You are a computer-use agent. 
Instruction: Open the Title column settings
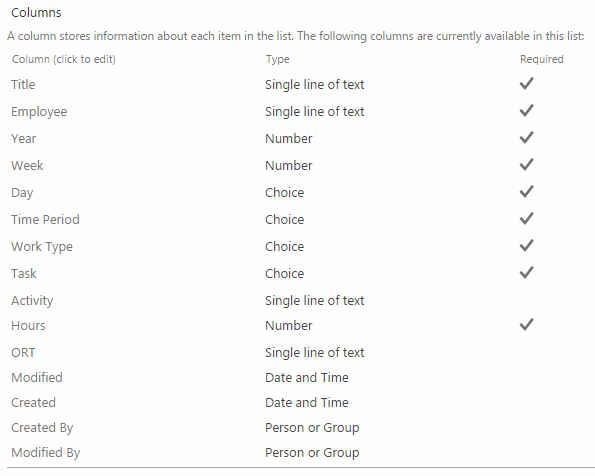pyautogui.click(x=23, y=84)
